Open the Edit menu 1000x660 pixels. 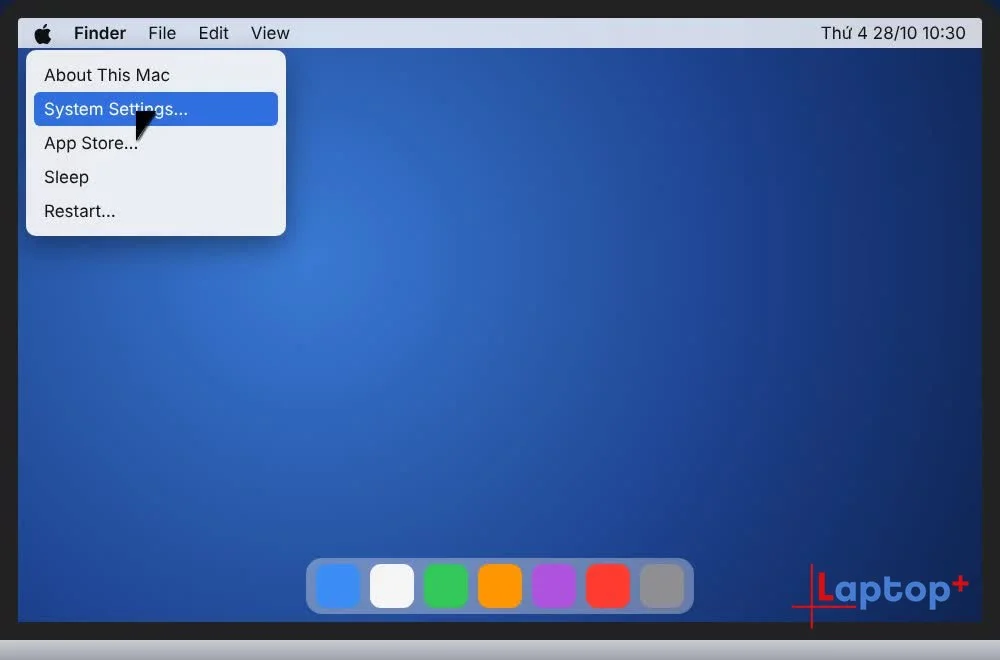[x=213, y=33]
